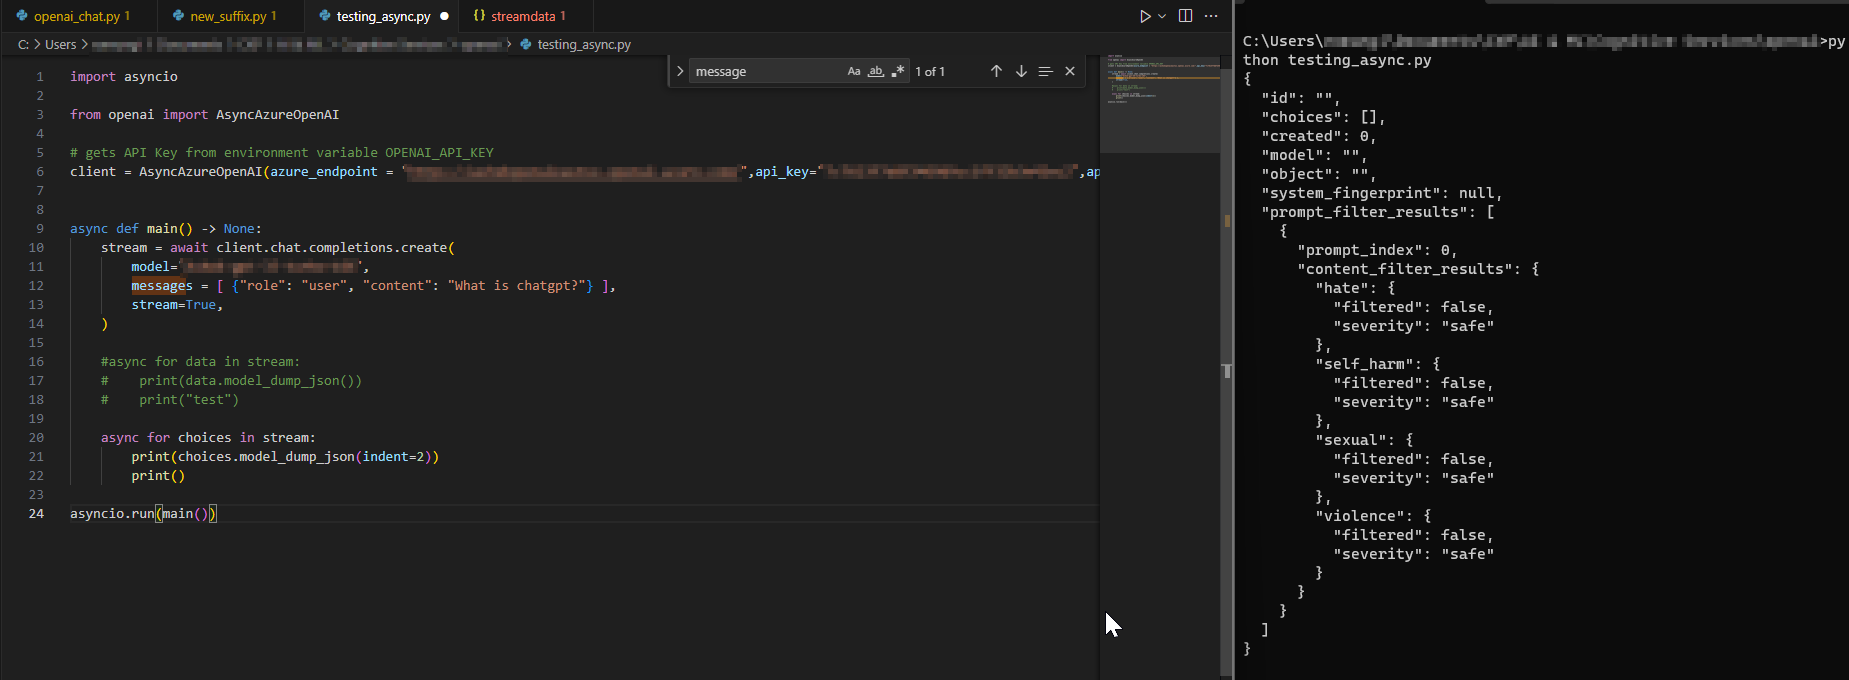Viewport: 1849px width, 680px height.
Task: Open the streamdata tab
Action: tap(522, 16)
